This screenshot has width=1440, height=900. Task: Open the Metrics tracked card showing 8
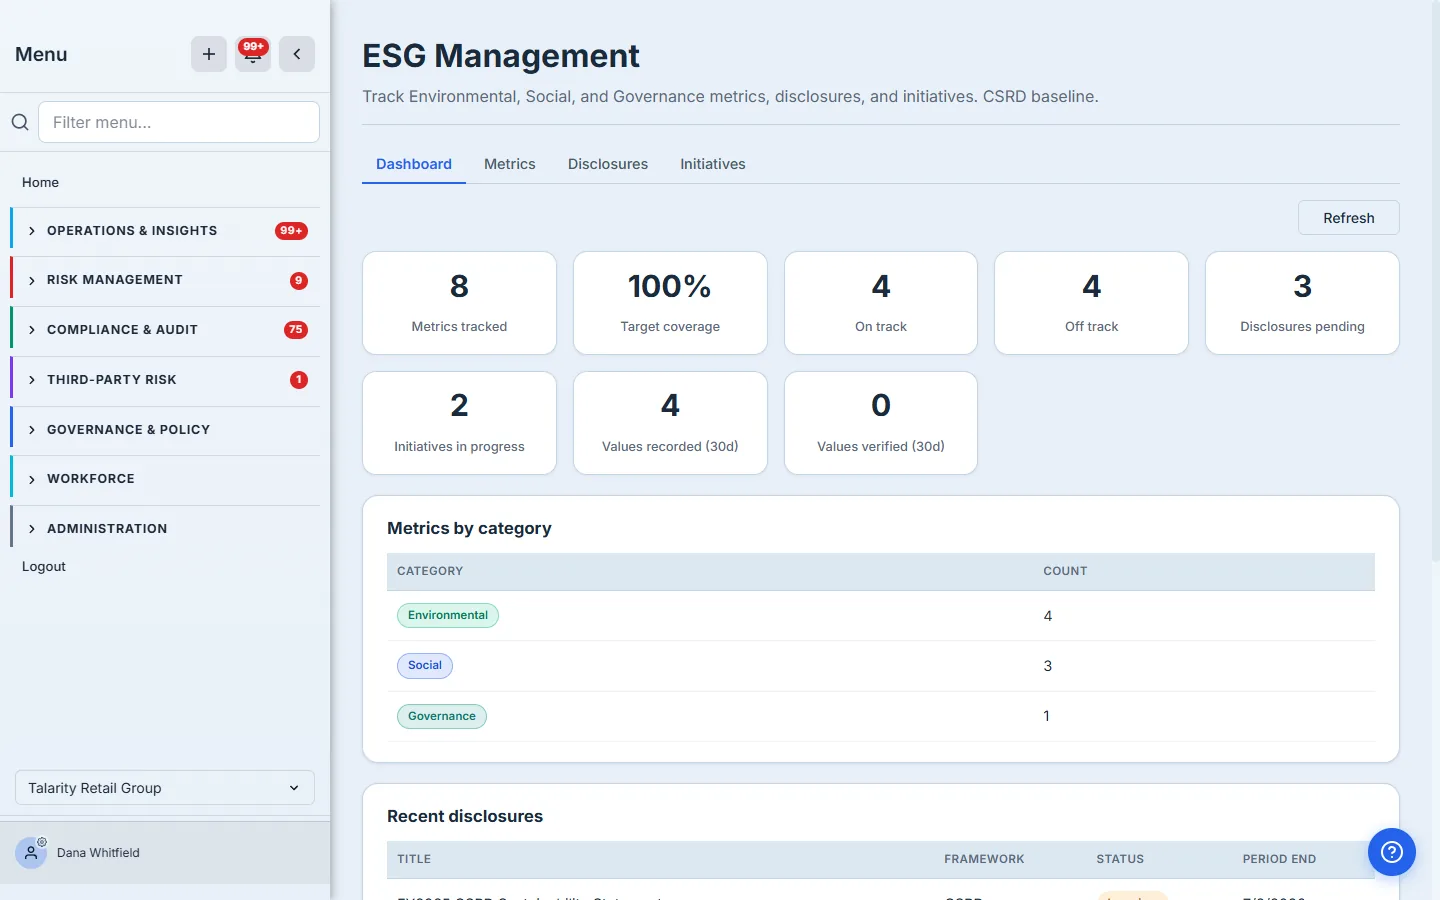click(x=459, y=303)
